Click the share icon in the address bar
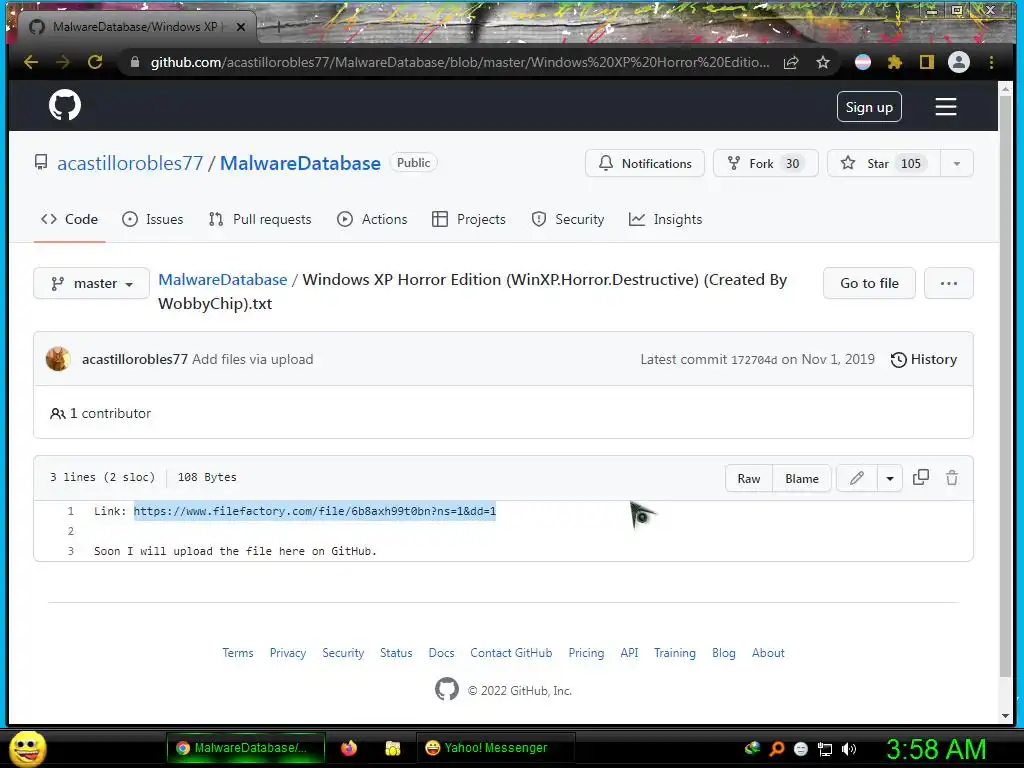Screen dimensions: 1024x768 click(x=791, y=63)
